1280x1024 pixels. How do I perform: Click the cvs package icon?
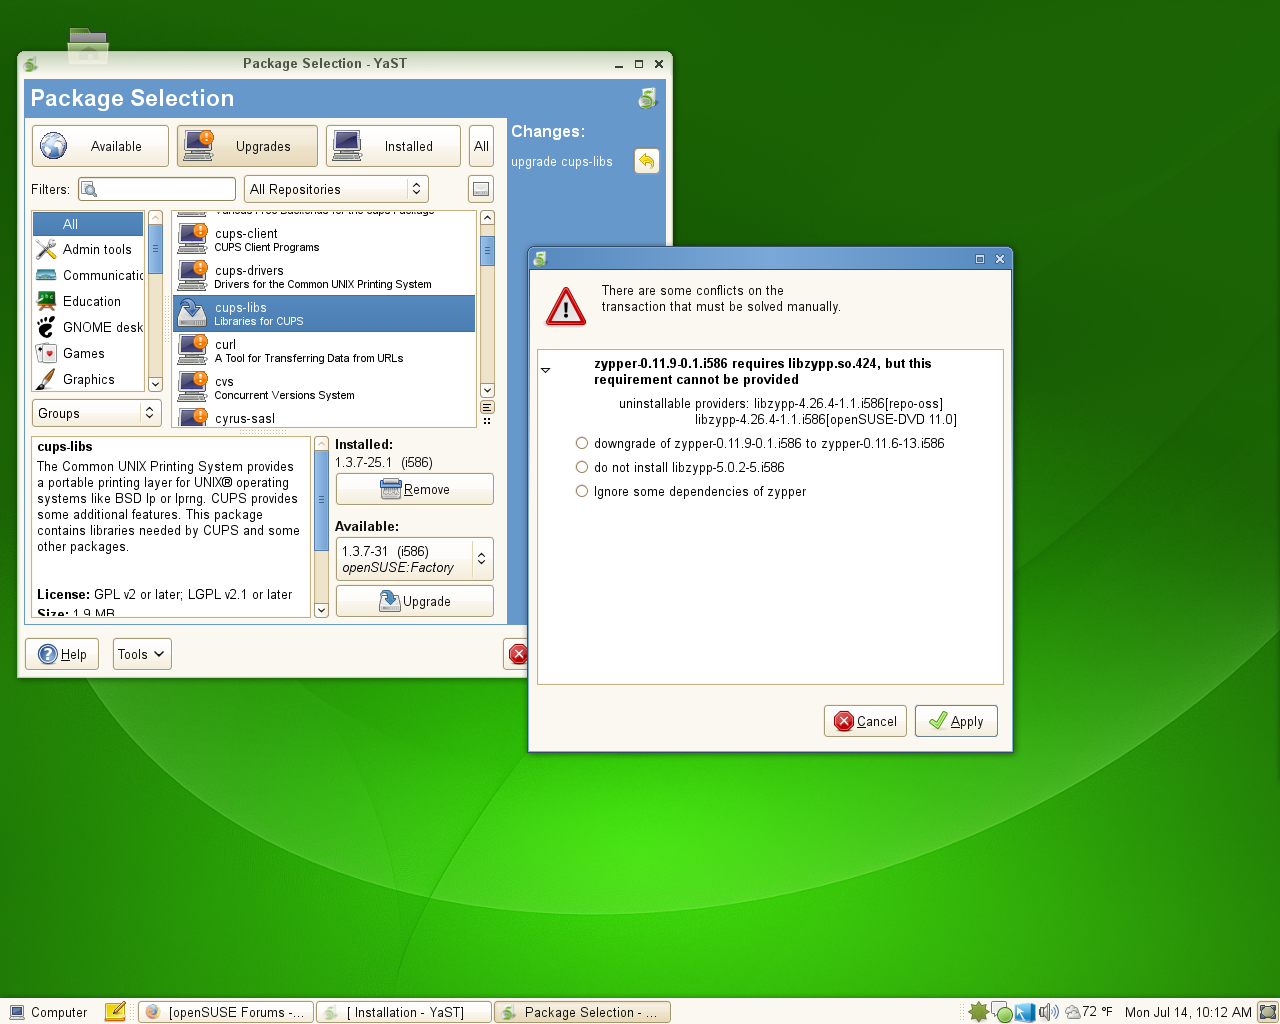(x=192, y=387)
